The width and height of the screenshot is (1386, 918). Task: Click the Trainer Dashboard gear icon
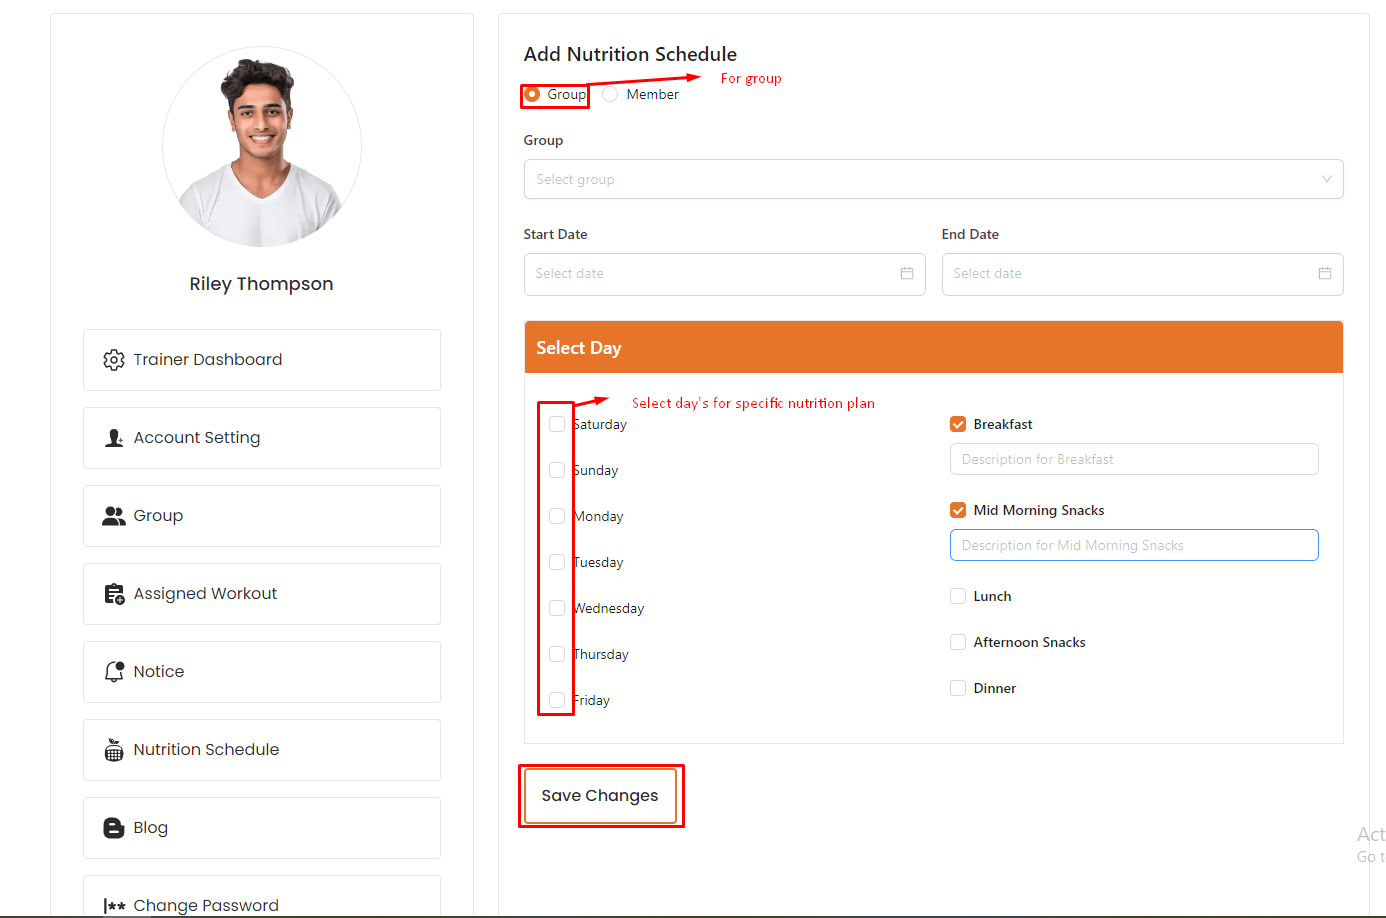click(114, 360)
